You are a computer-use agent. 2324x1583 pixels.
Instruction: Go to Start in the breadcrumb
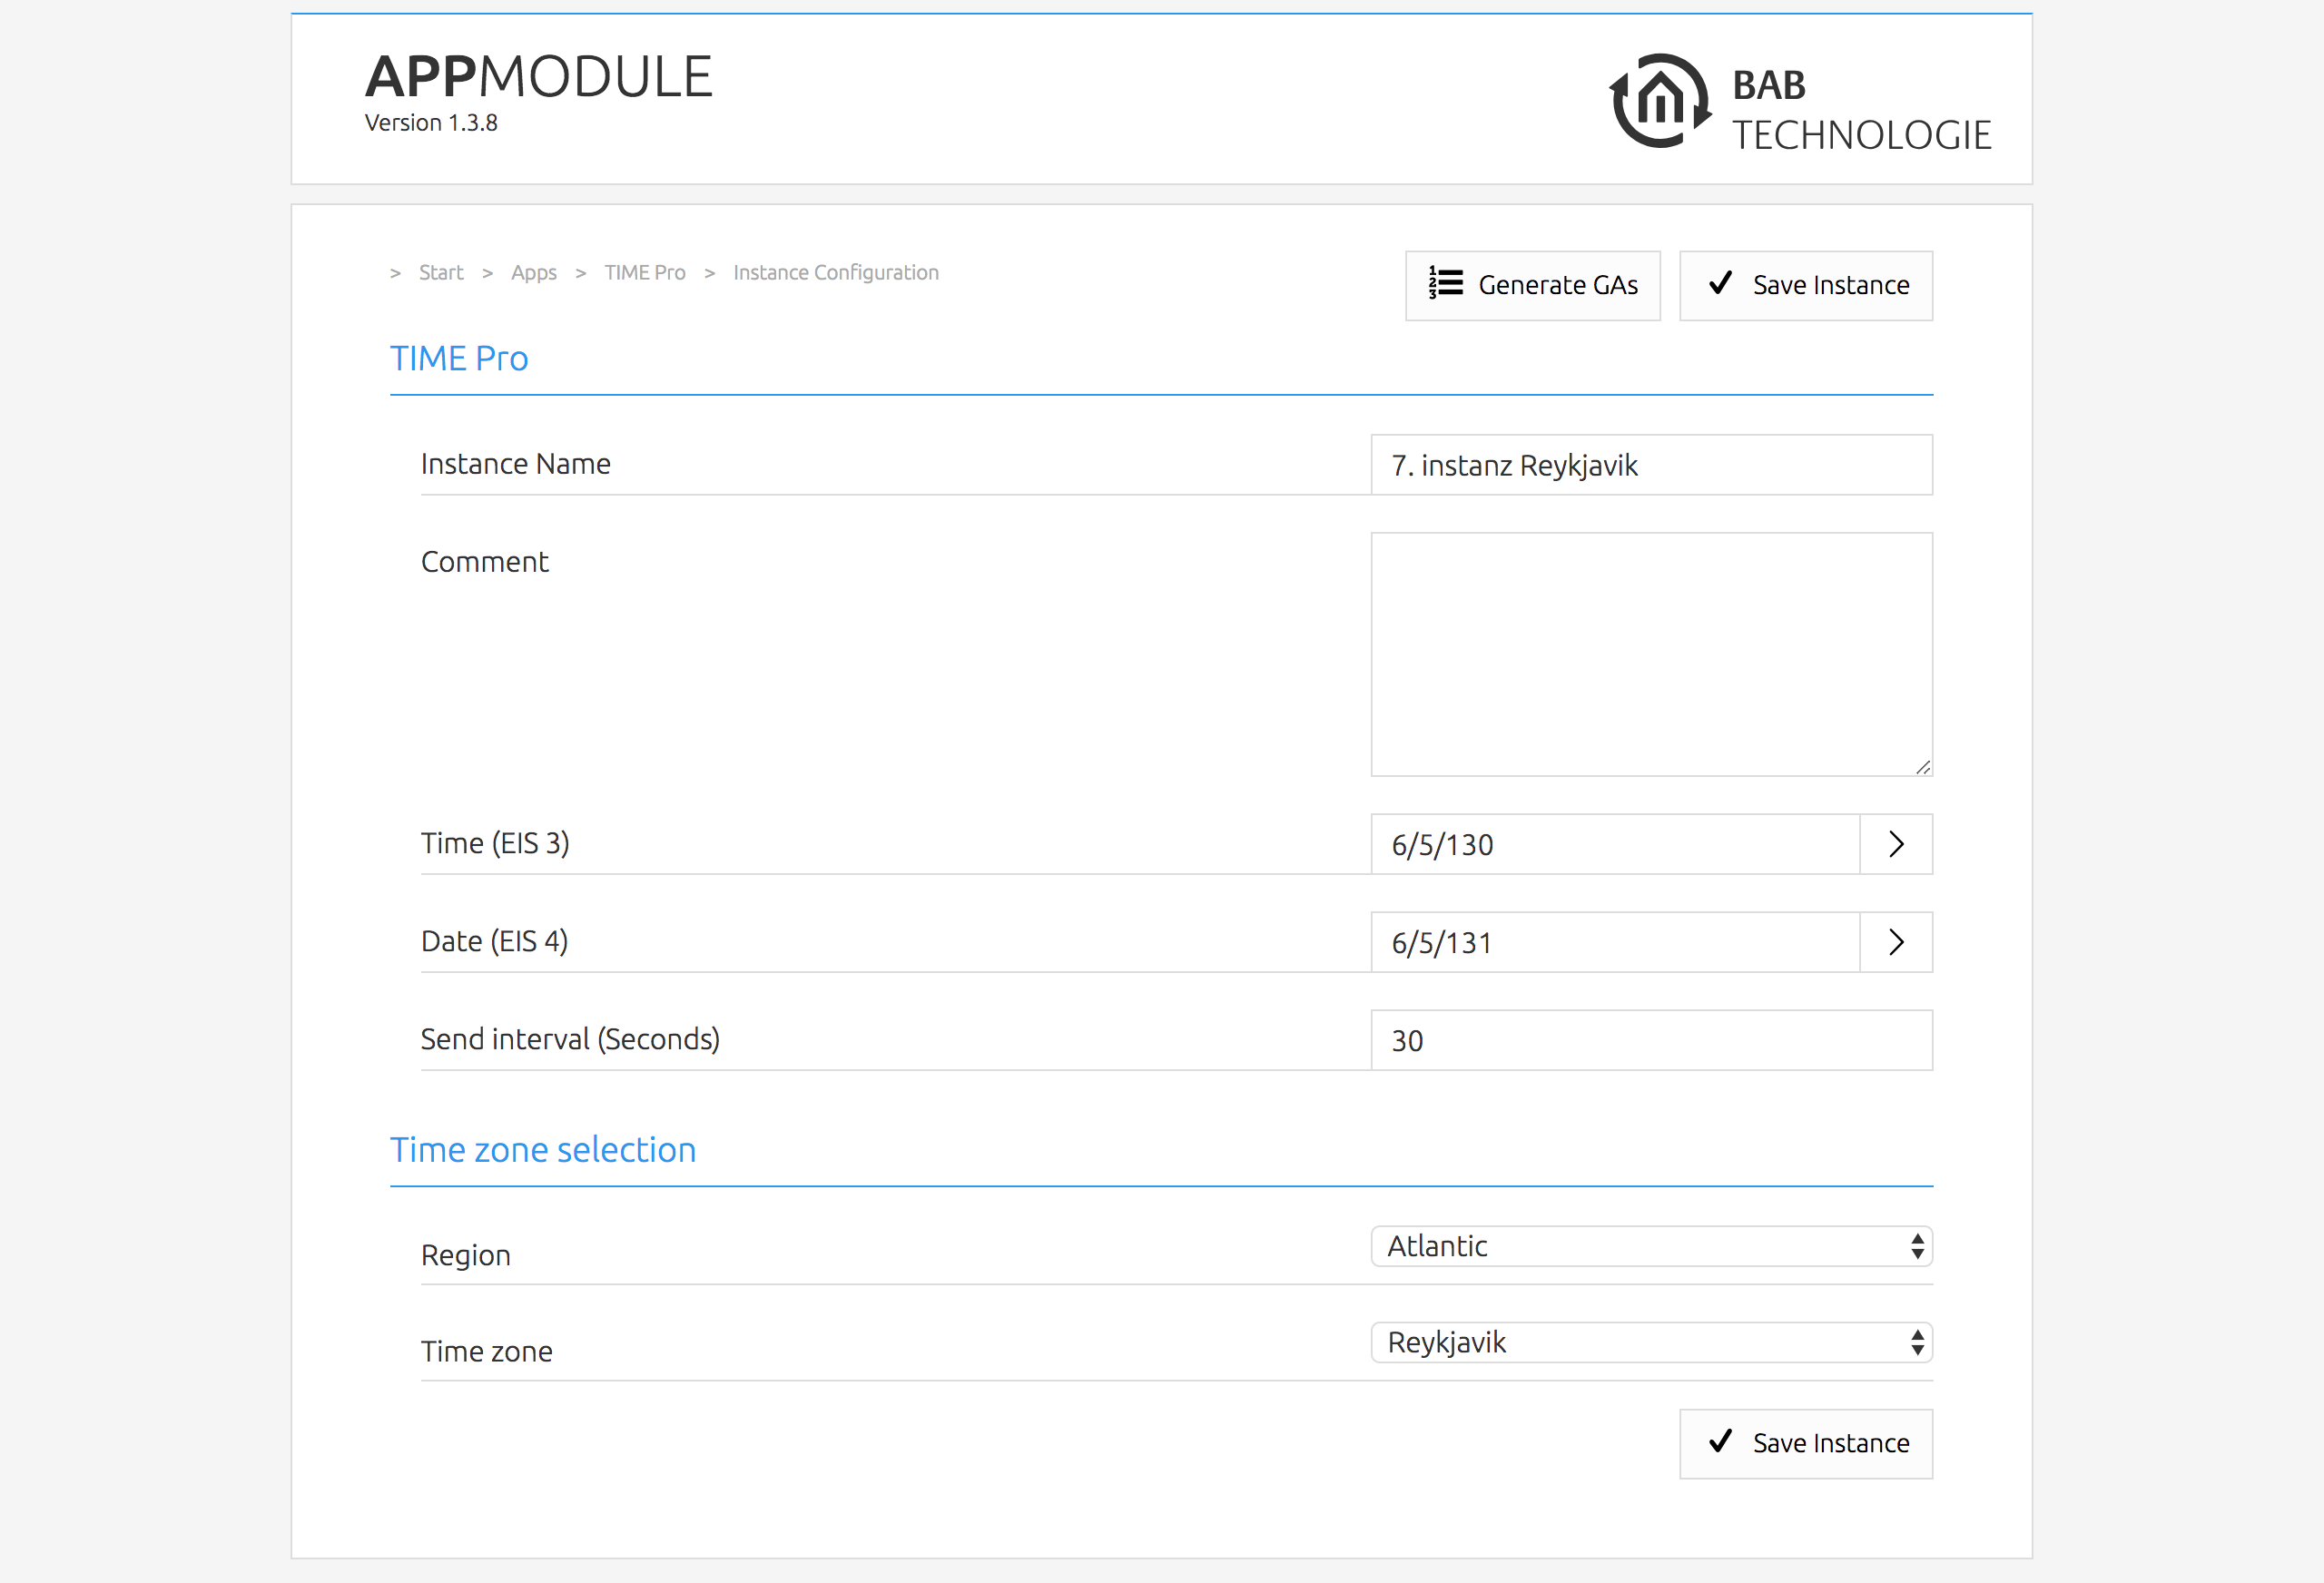[441, 273]
